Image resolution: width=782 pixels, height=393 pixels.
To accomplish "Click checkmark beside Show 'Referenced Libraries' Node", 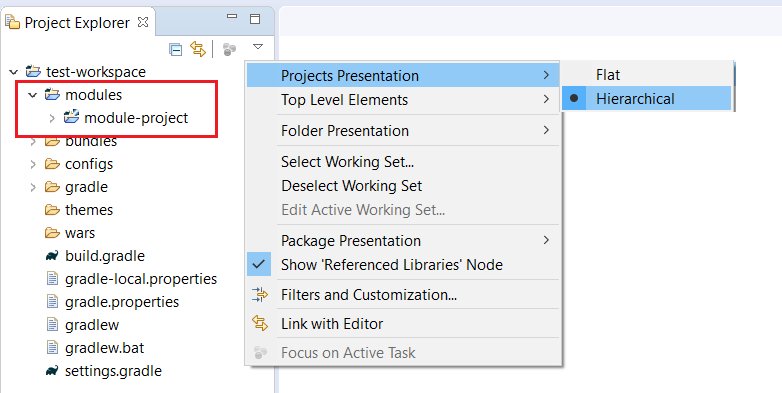I will point(259,264).
